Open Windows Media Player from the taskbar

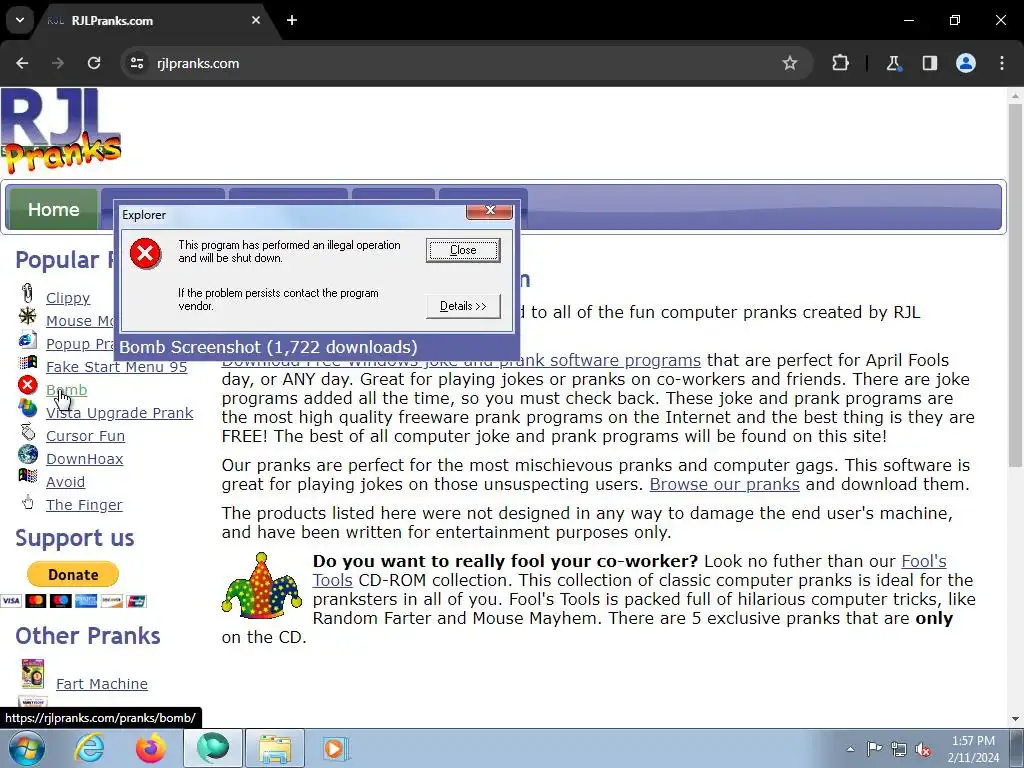[336, 748]
